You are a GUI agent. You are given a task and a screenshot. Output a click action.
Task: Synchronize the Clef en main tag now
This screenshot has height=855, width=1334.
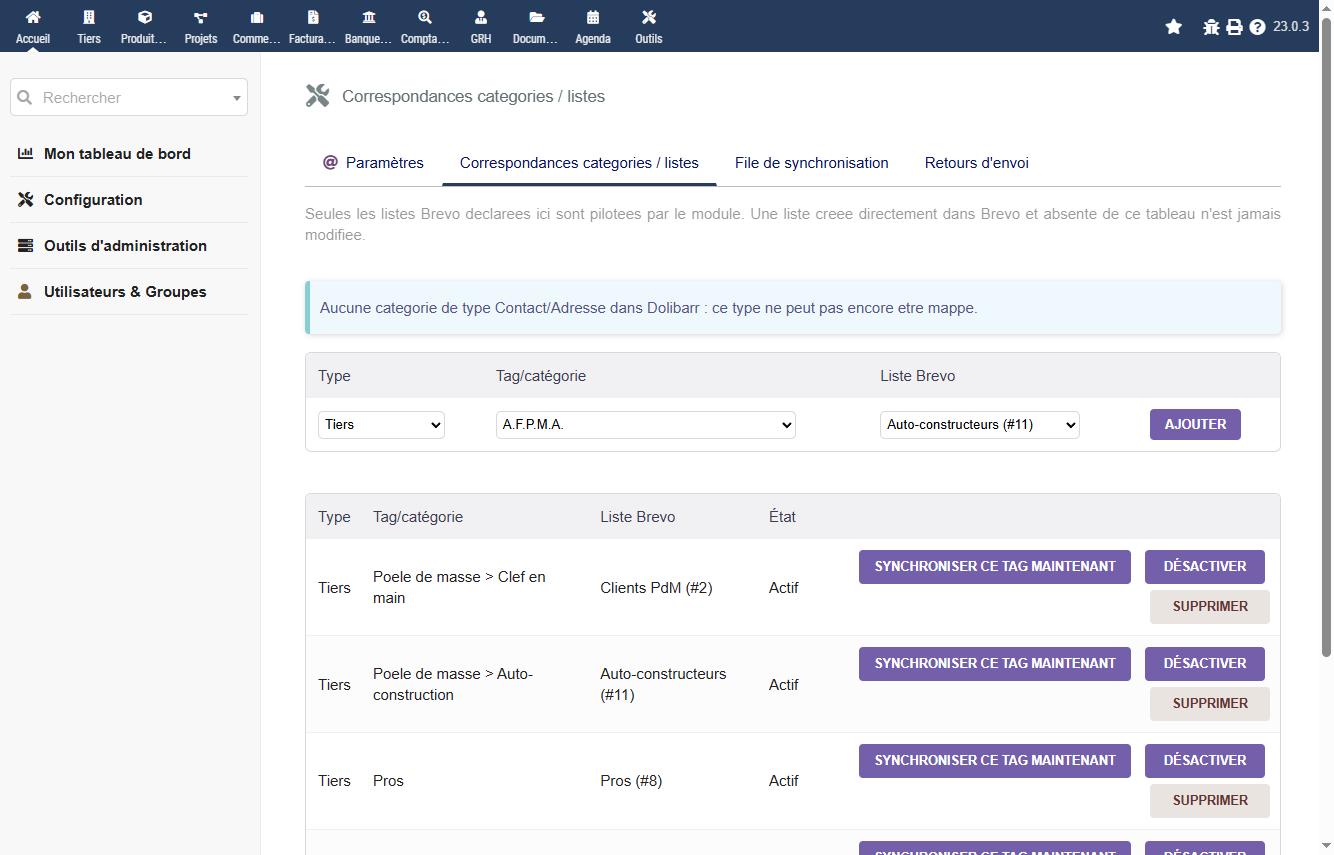(x=995, y=566)
